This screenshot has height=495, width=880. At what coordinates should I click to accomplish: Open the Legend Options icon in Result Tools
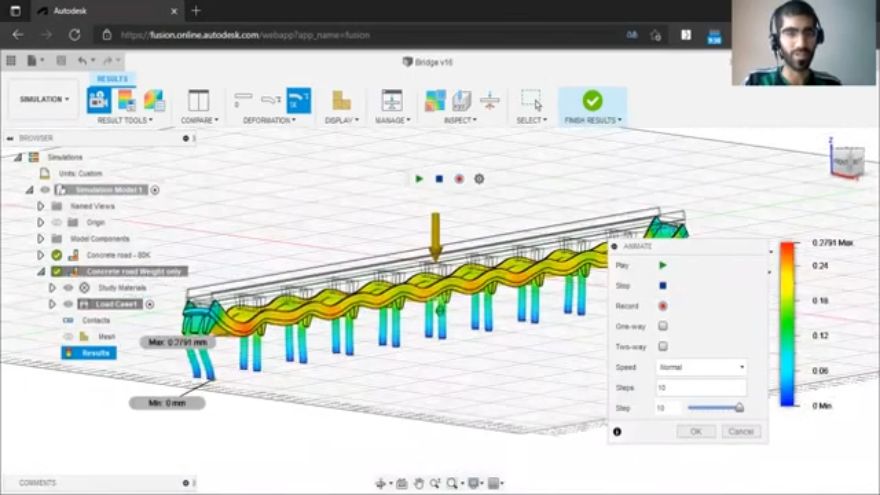[x=126, y=100]
